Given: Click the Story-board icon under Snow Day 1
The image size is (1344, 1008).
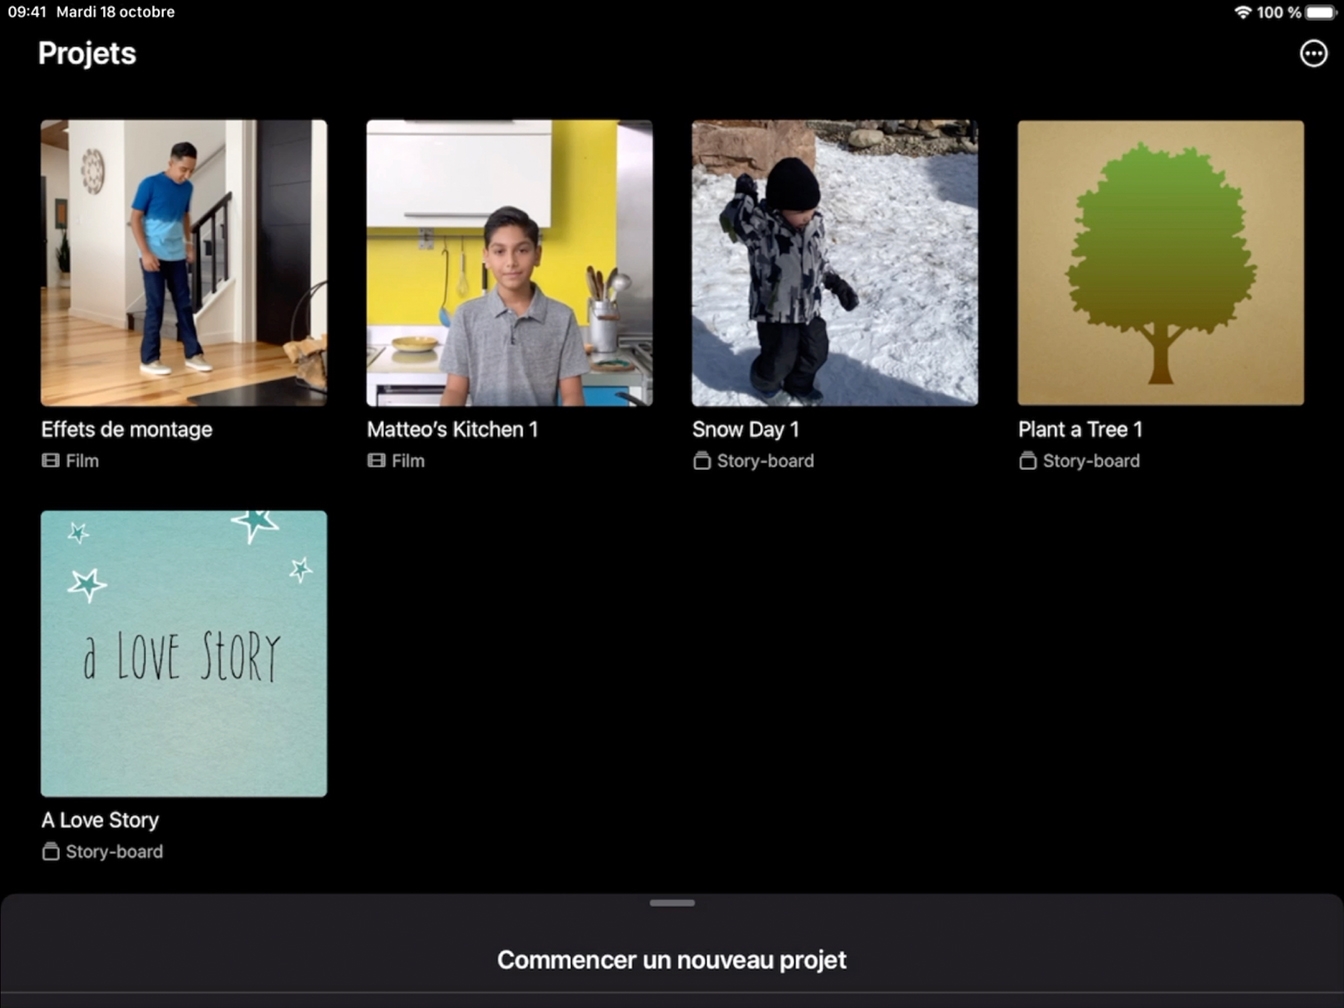Looking at the screenshot, I should coord(702,461).
